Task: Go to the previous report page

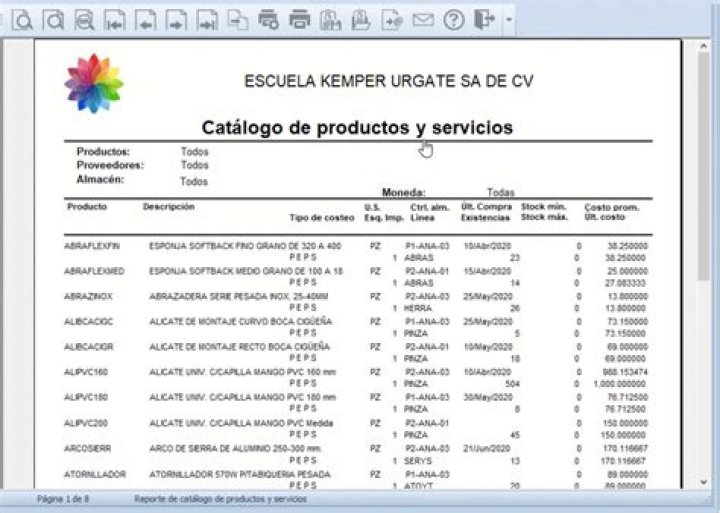Action: (x=146, y=19)
